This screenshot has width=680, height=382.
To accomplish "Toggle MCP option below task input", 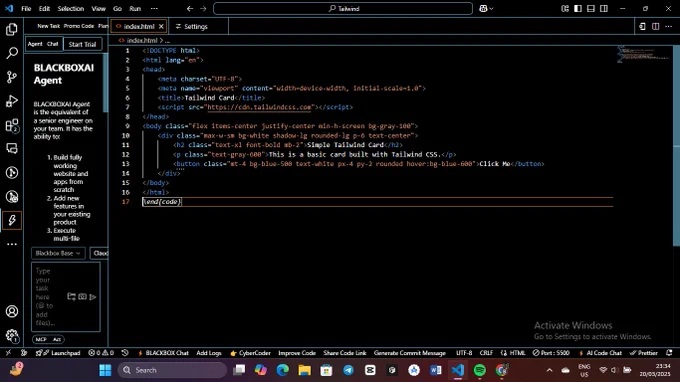I will tap(41, 340).
